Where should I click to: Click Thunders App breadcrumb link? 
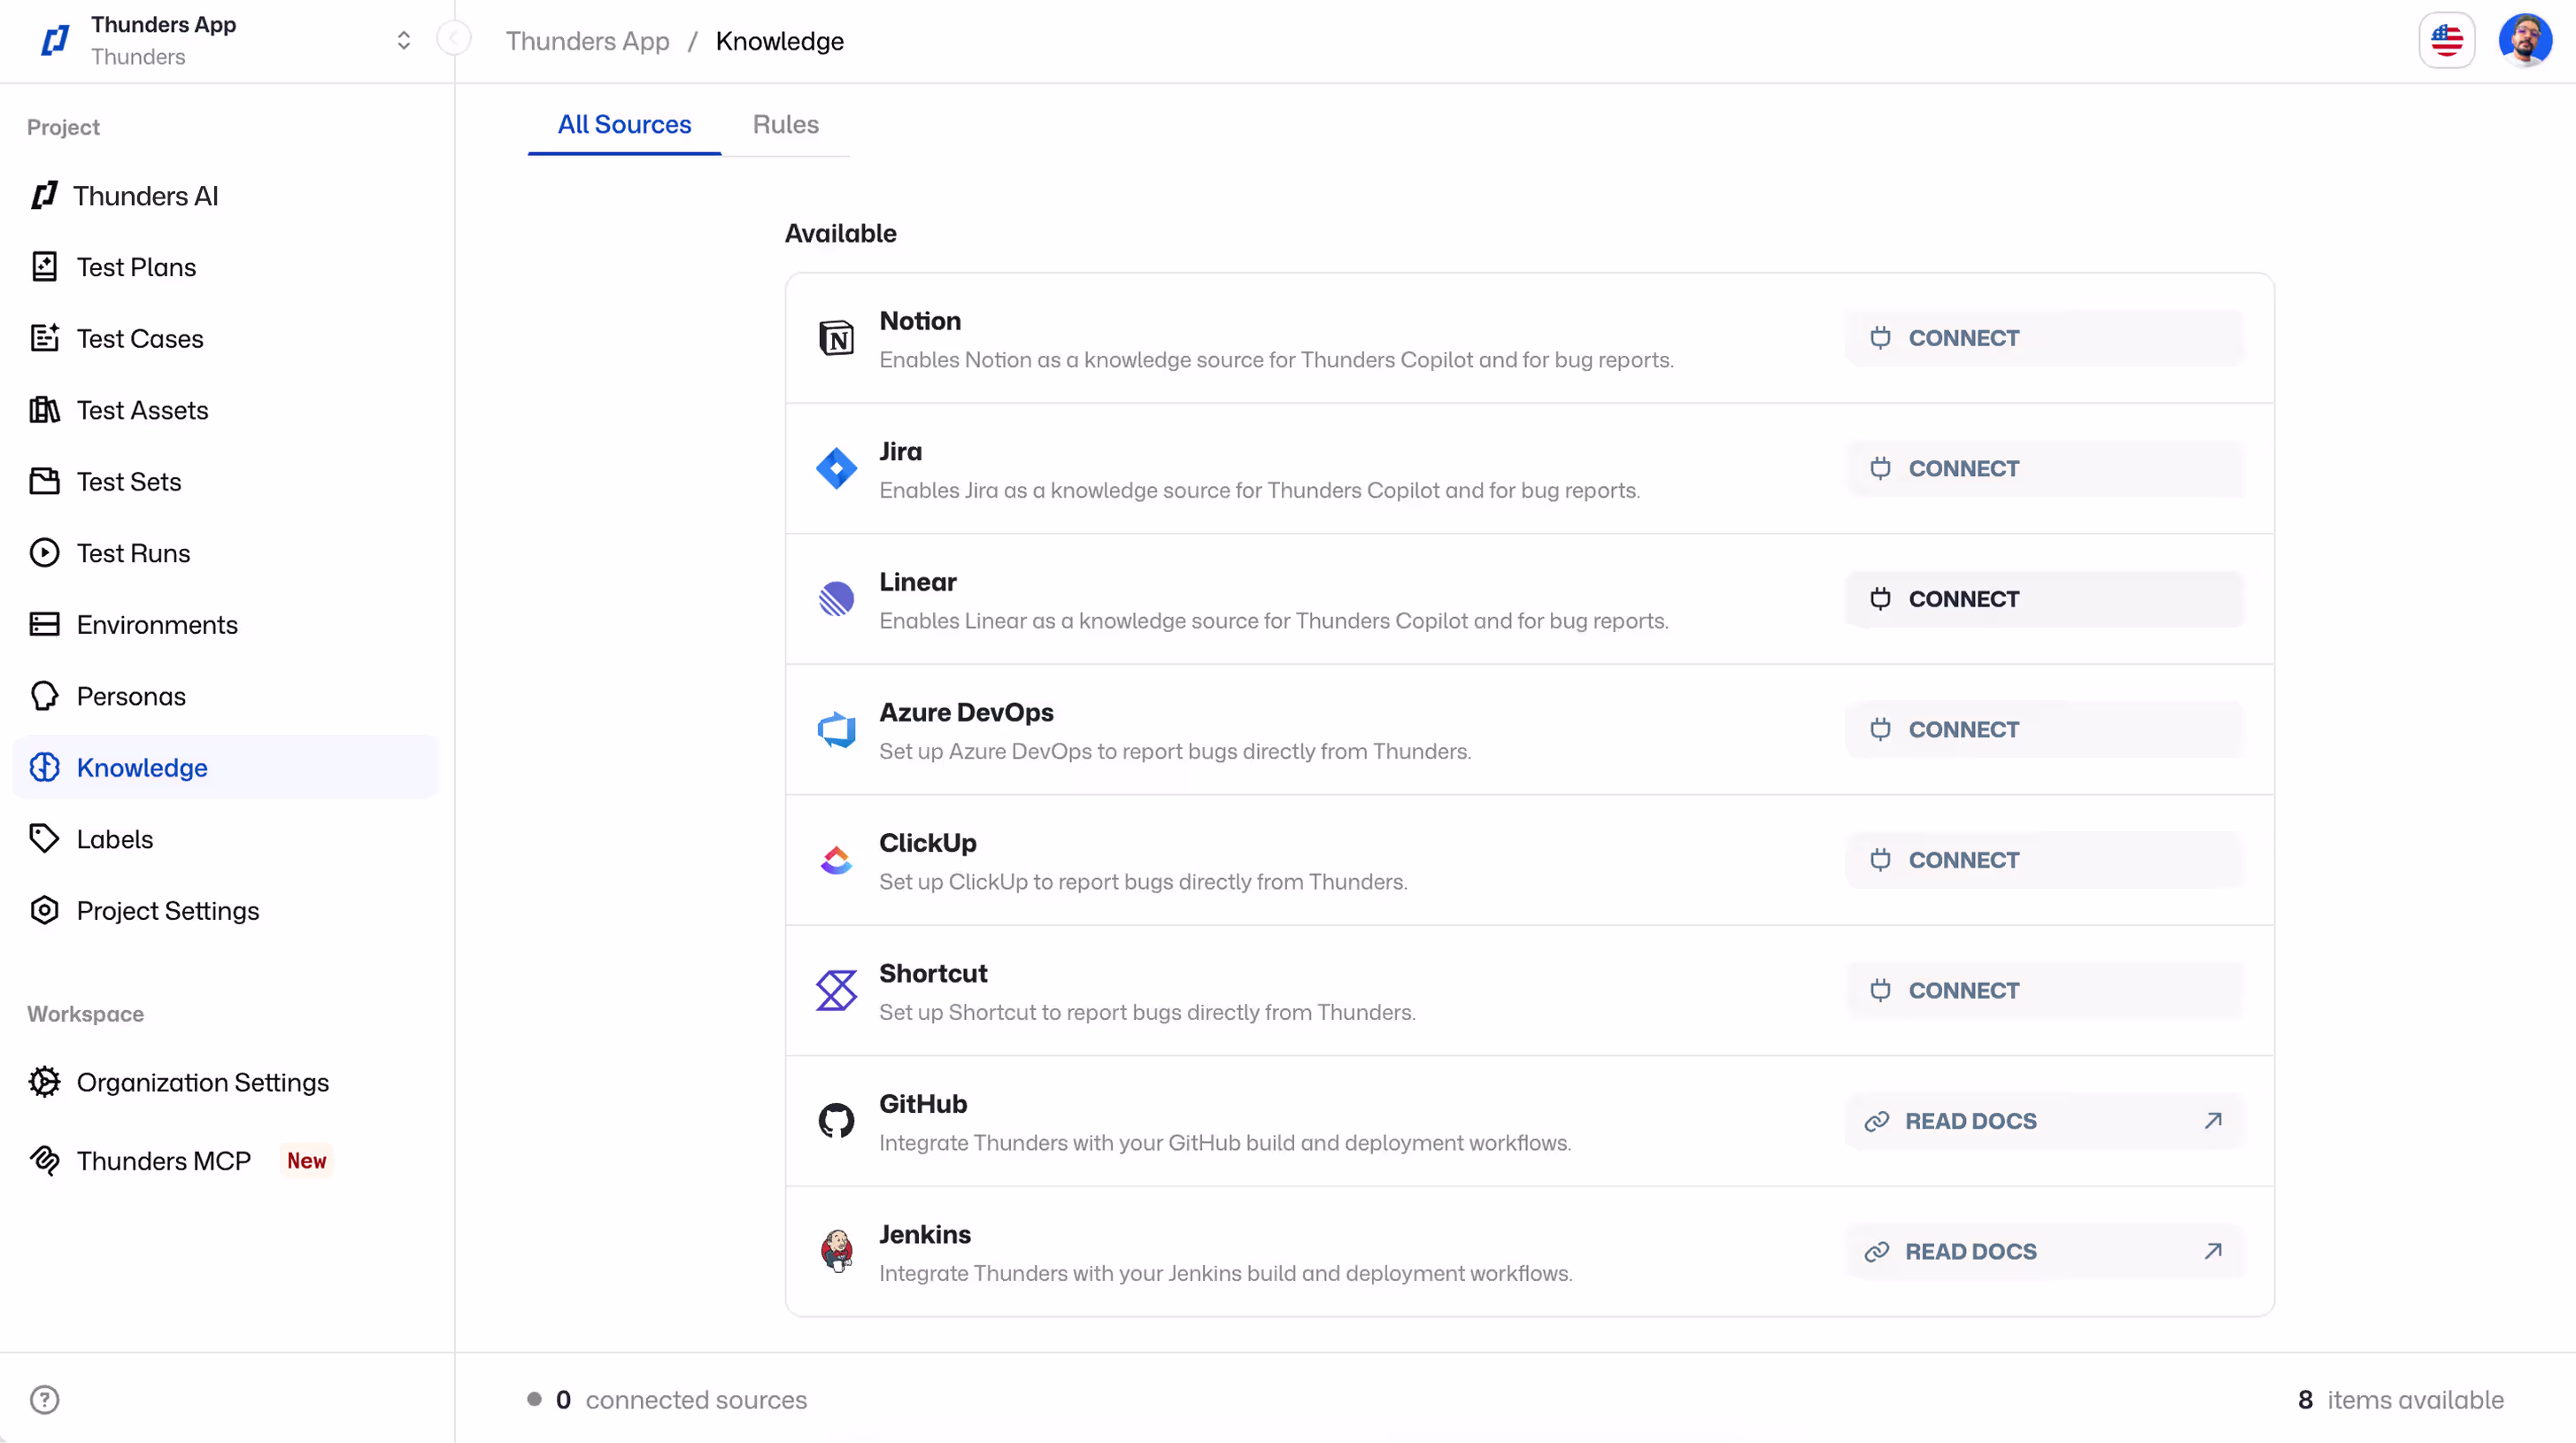587,41
